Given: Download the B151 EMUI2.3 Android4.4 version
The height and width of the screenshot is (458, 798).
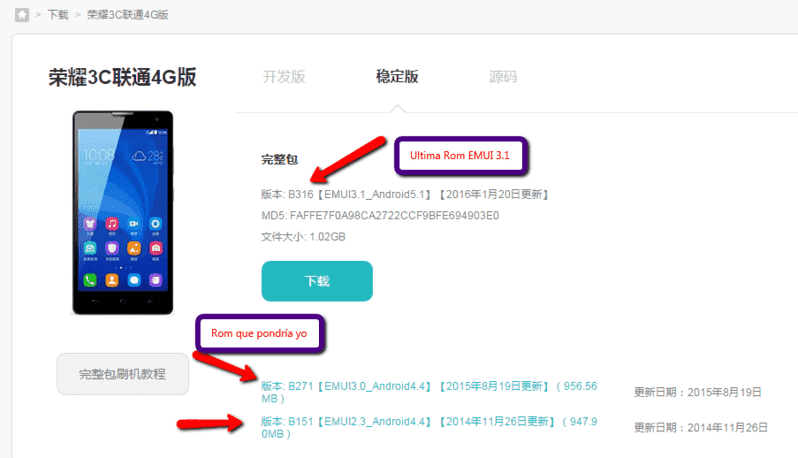Looking at the screenshot, I should tap(429, 427).
